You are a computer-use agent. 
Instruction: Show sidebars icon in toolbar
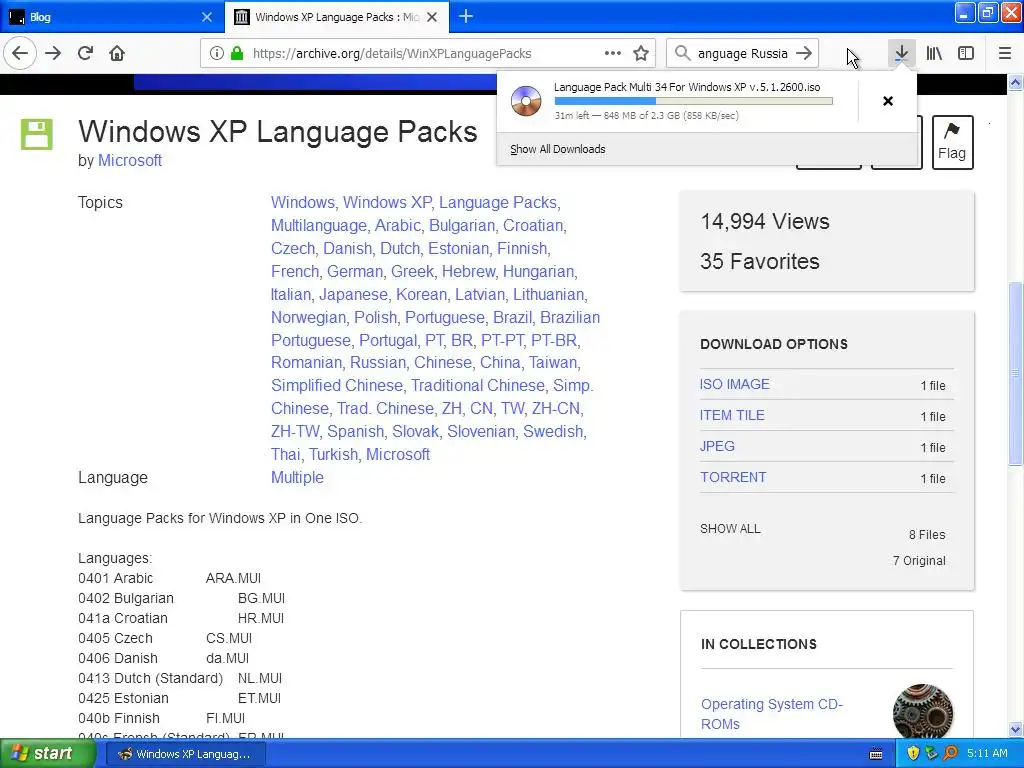(966, 54)
